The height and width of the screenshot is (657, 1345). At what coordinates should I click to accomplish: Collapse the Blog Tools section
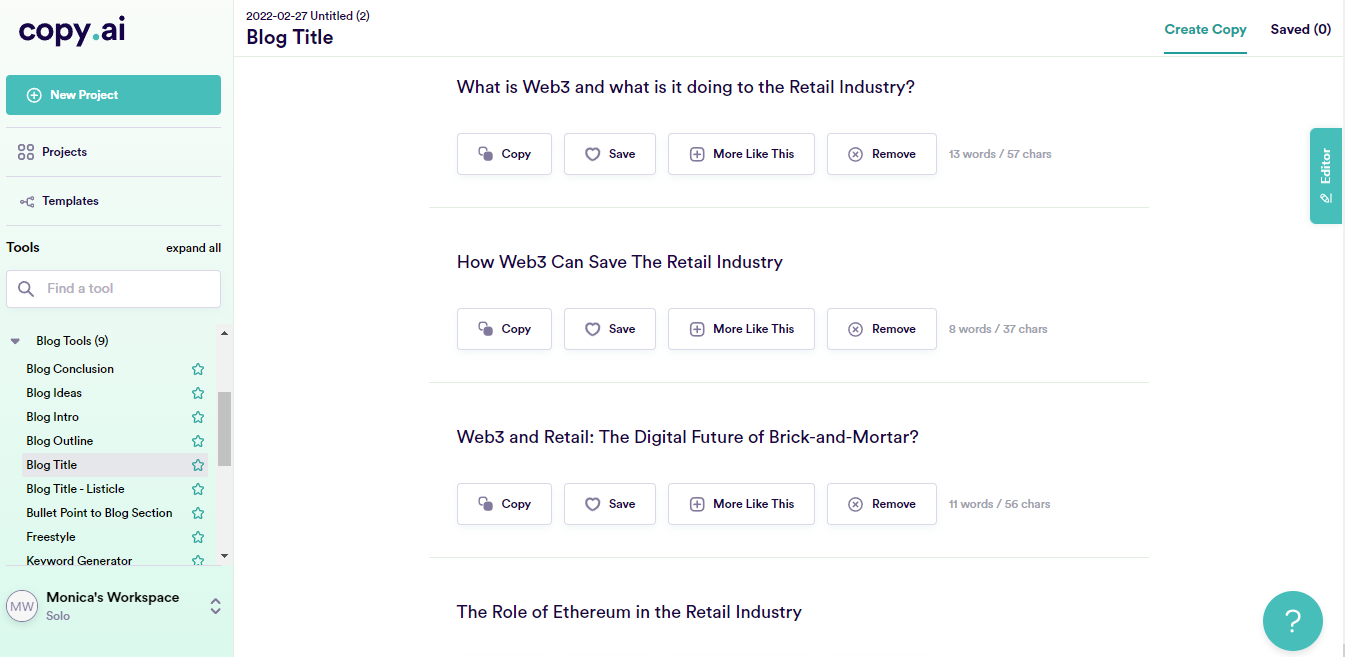(16, 341)
